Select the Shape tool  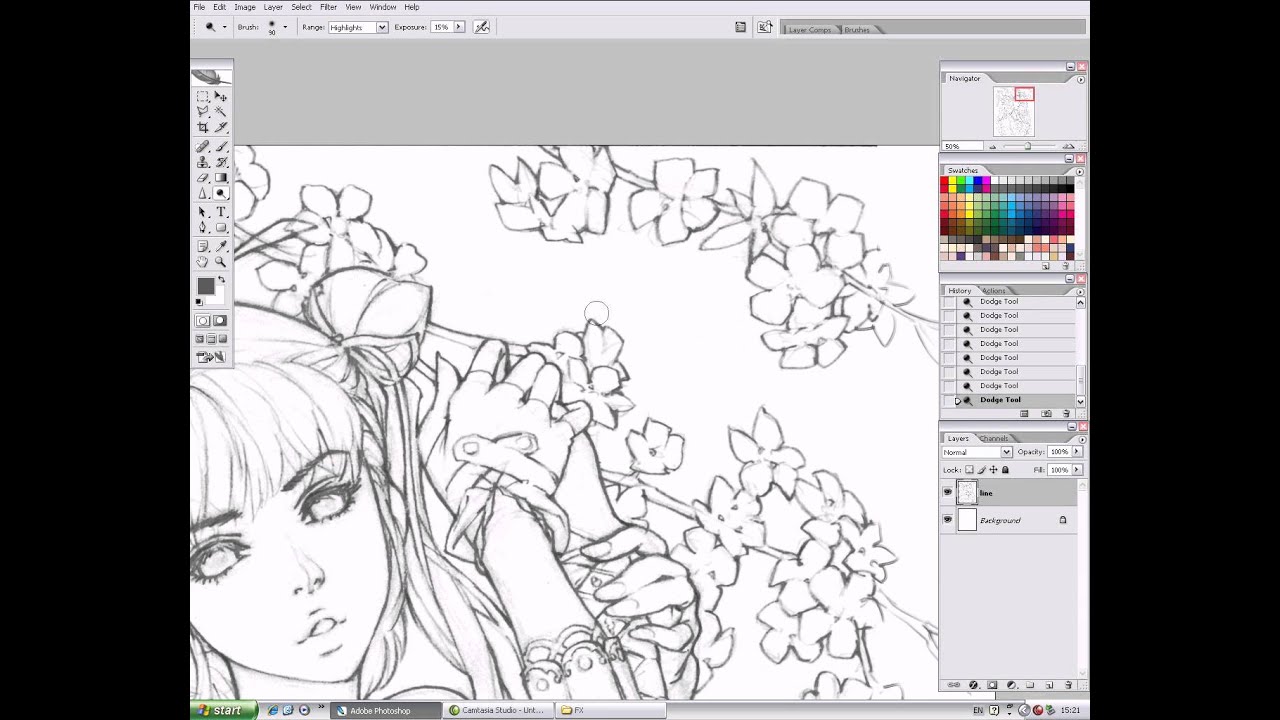tap(221, 228)
